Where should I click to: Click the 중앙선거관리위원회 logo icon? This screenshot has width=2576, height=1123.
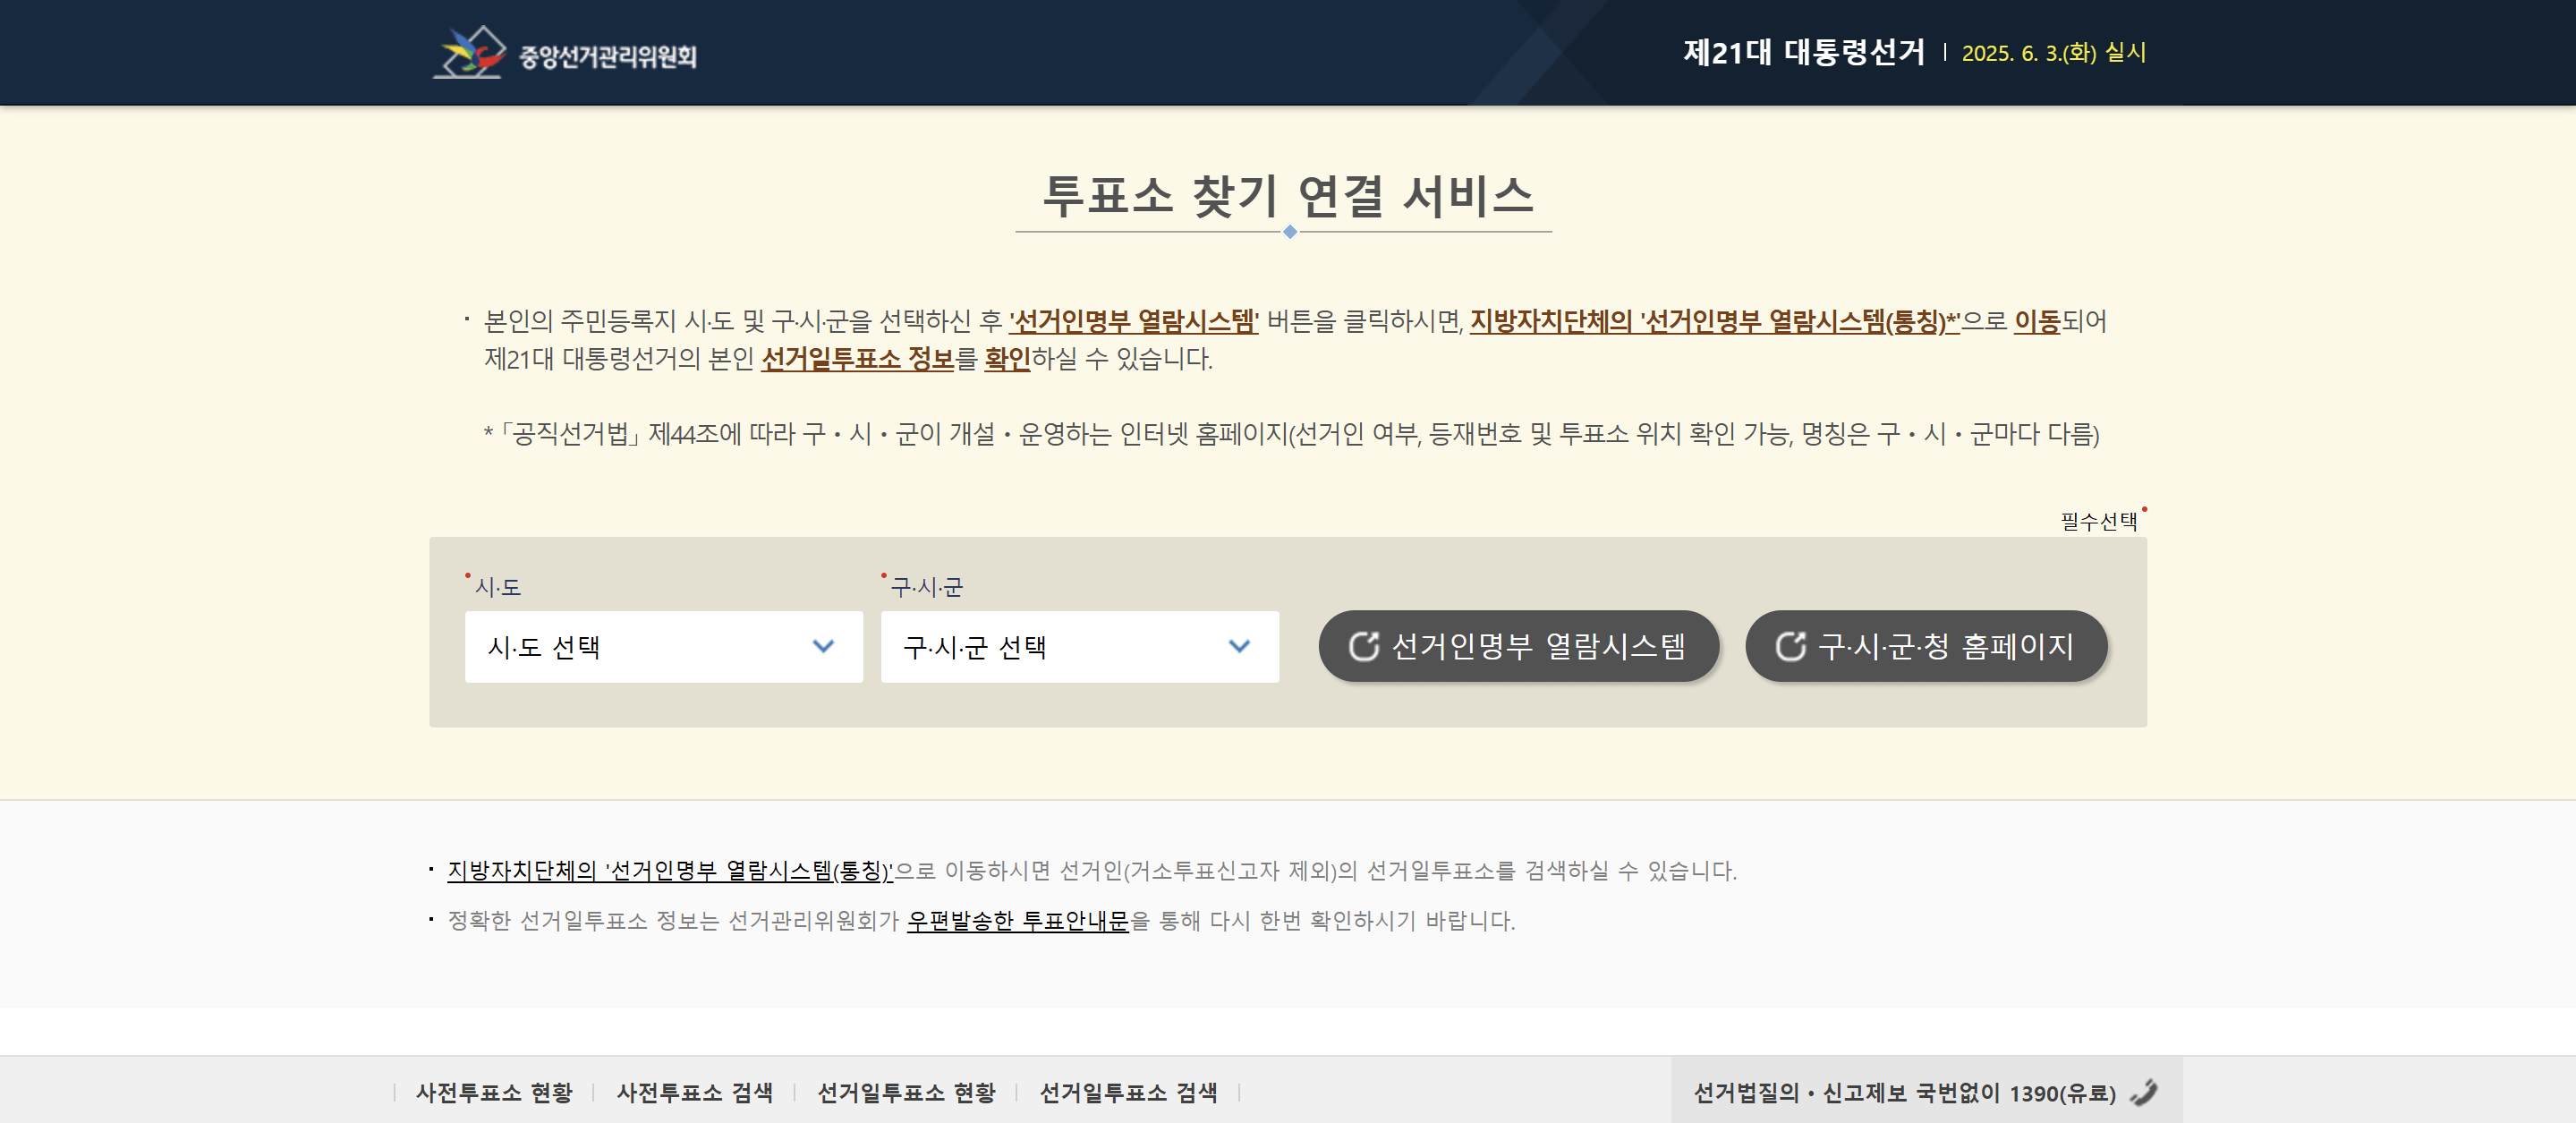(x=470, y=52)
